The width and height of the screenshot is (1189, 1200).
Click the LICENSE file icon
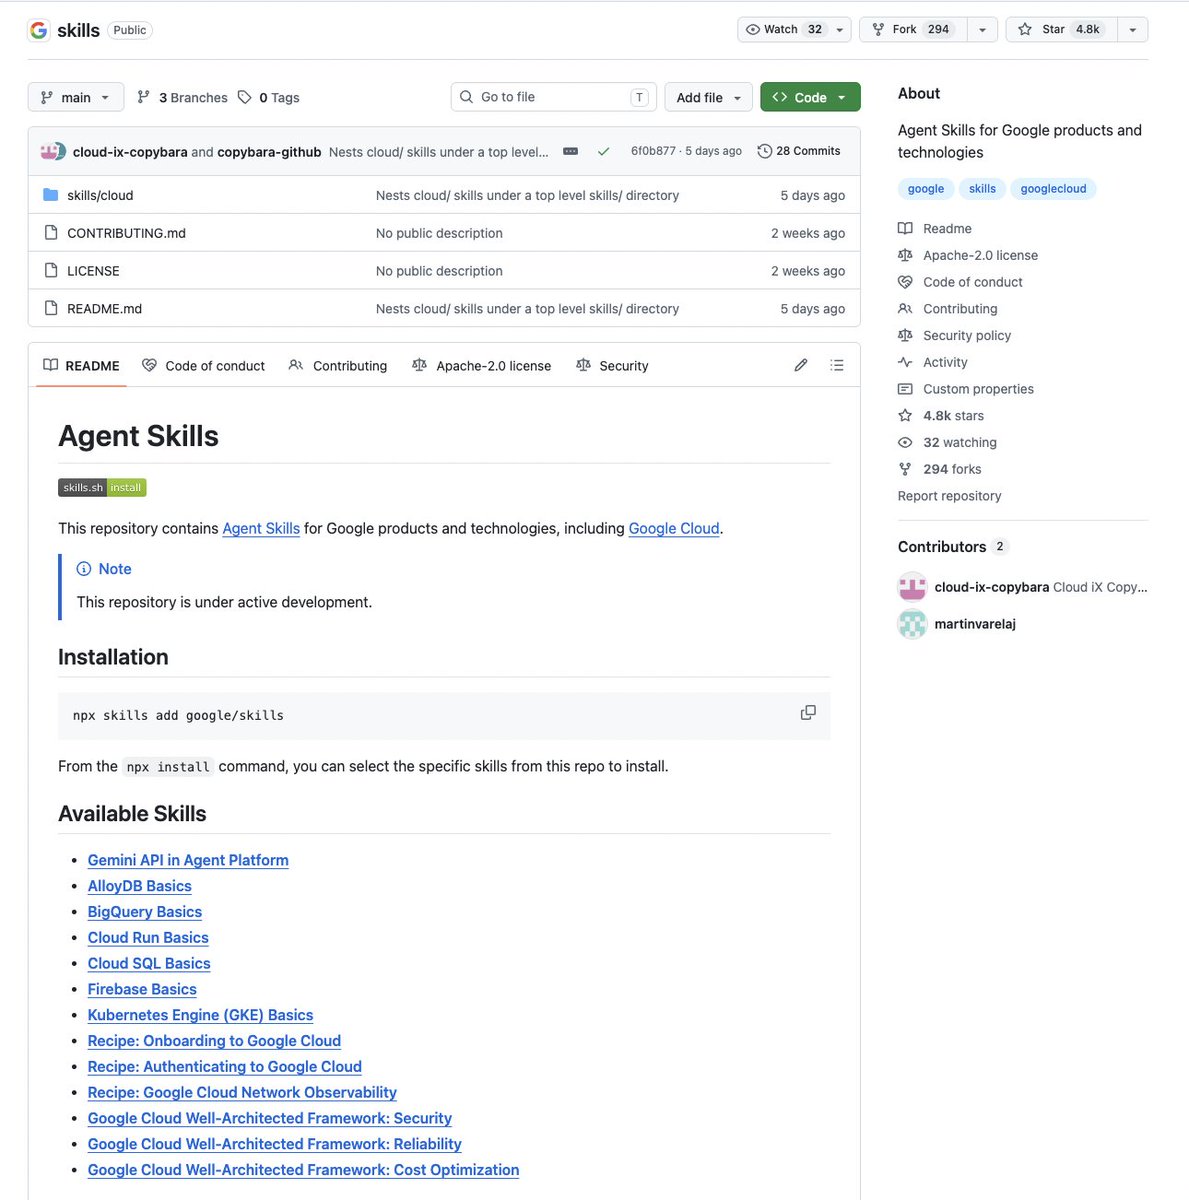[x=51, y=271]
